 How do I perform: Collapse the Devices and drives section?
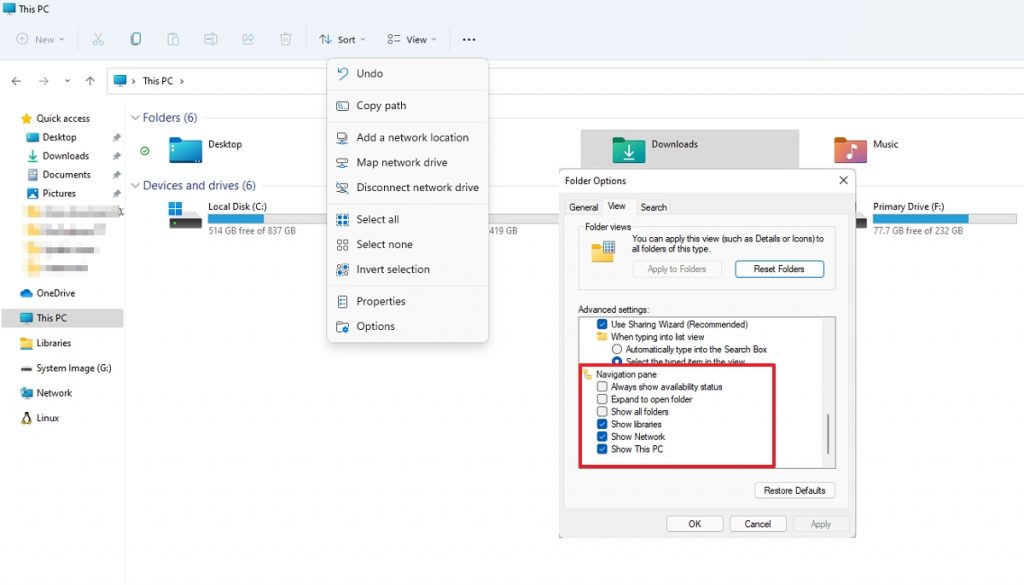(137, 185)
